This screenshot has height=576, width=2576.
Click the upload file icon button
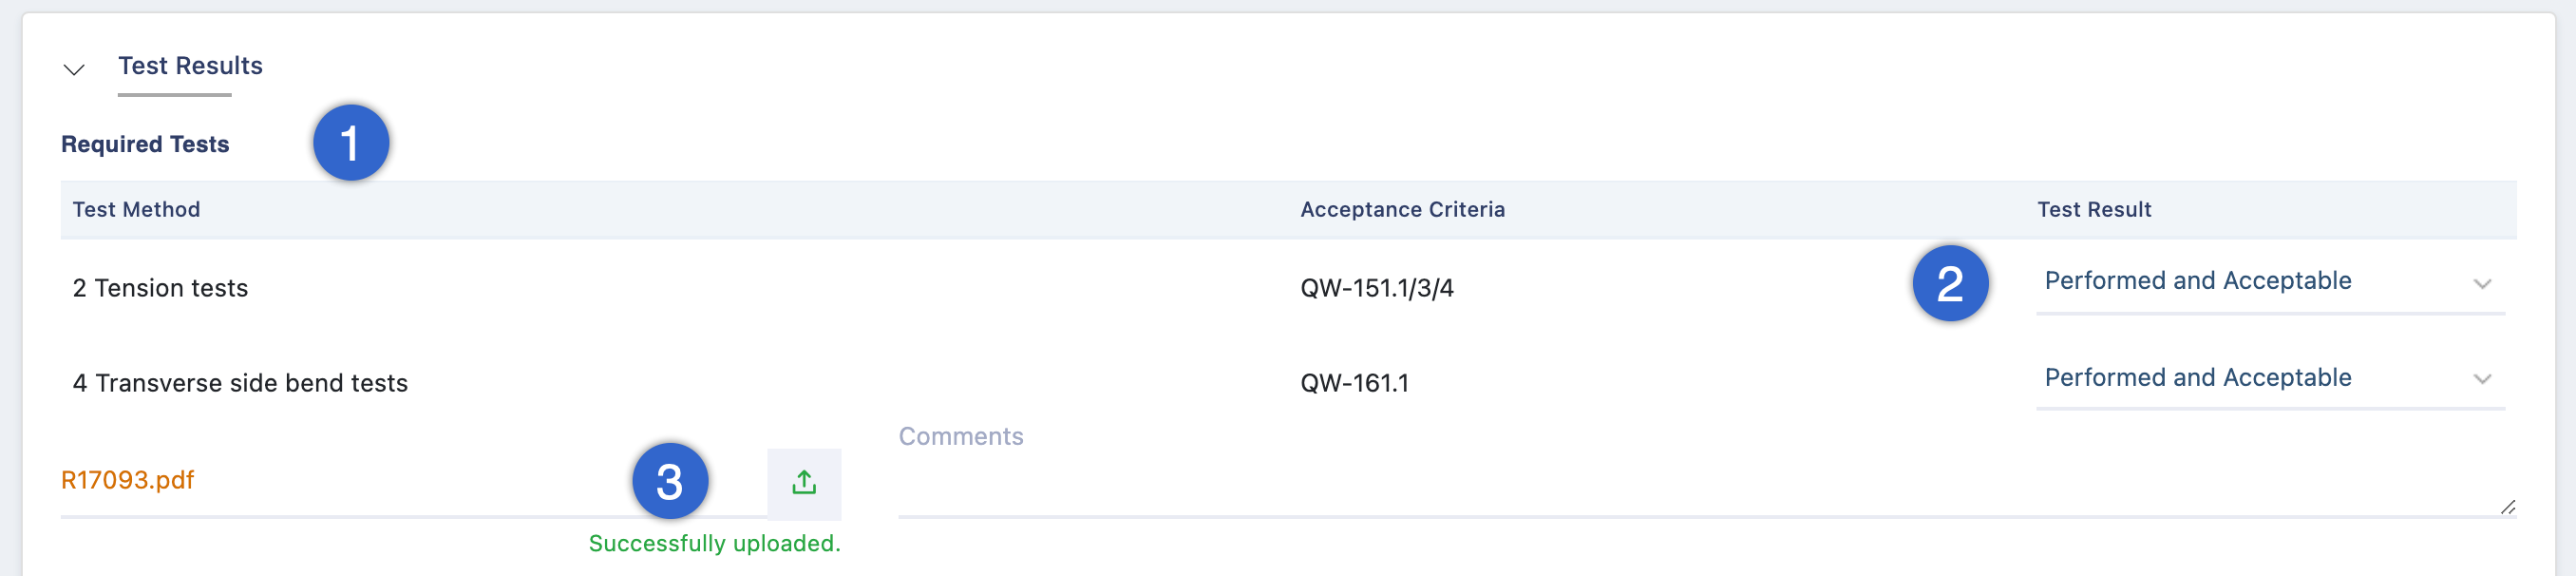804,483
